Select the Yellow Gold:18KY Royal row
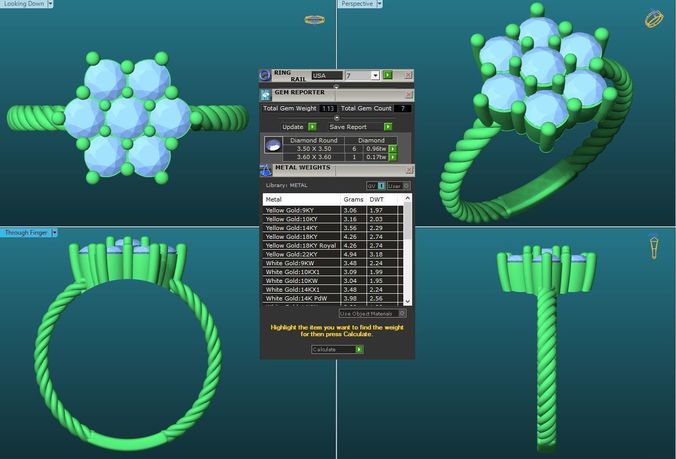676x459 pixels. (x=333, y=246)
